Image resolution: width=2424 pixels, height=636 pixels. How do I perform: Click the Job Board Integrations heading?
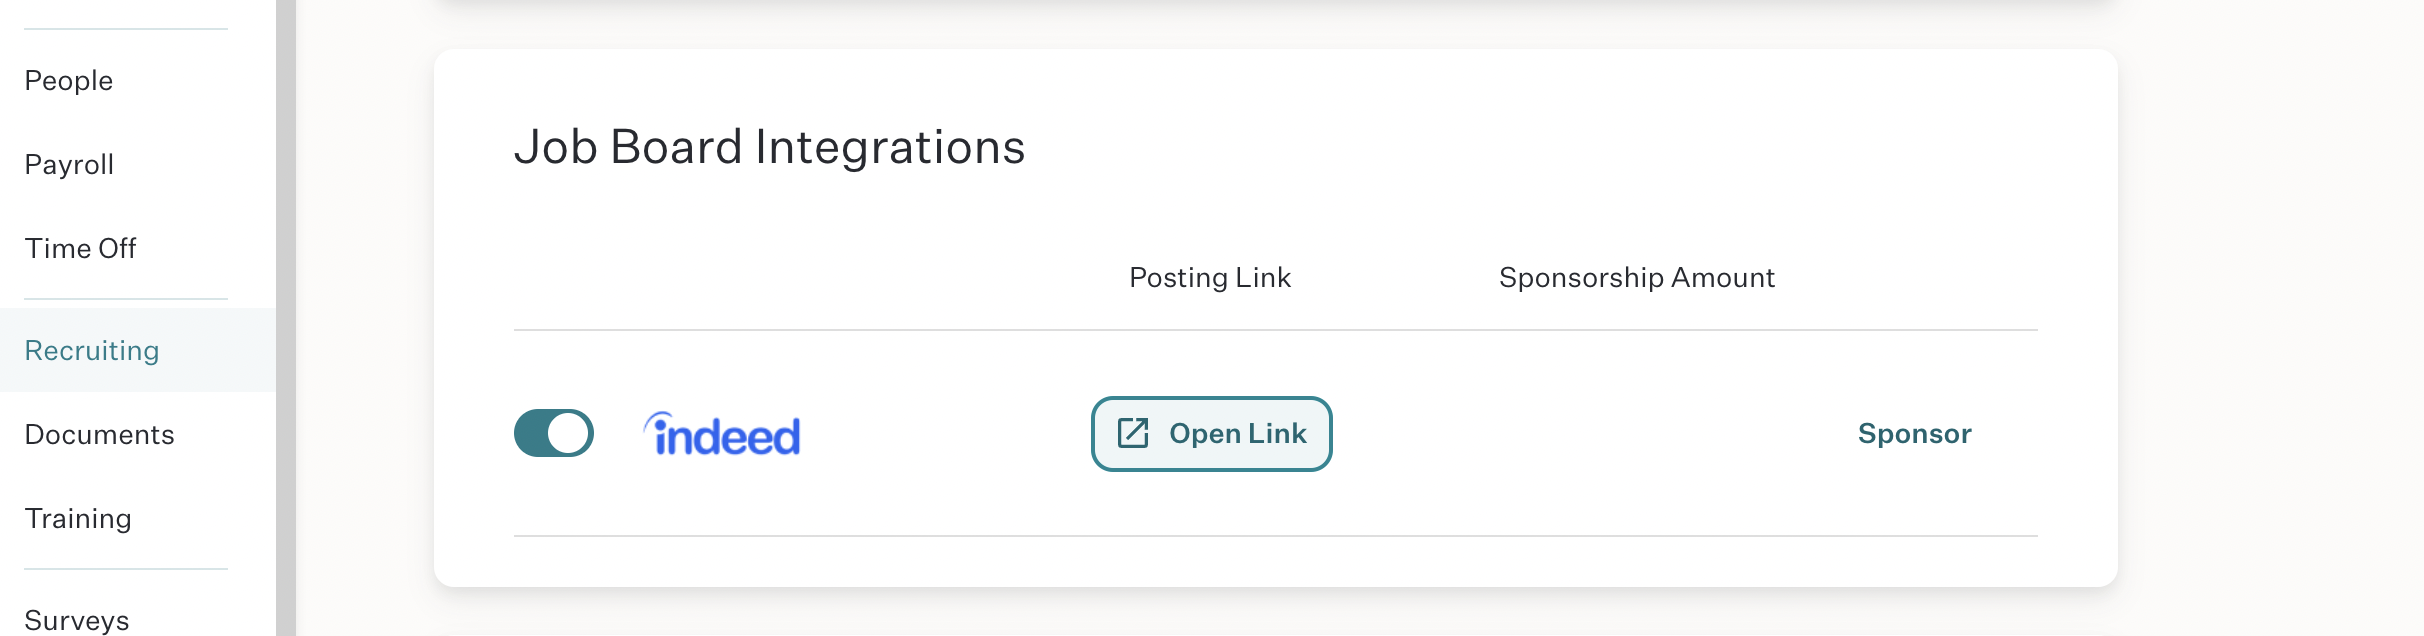pos(769,147)
